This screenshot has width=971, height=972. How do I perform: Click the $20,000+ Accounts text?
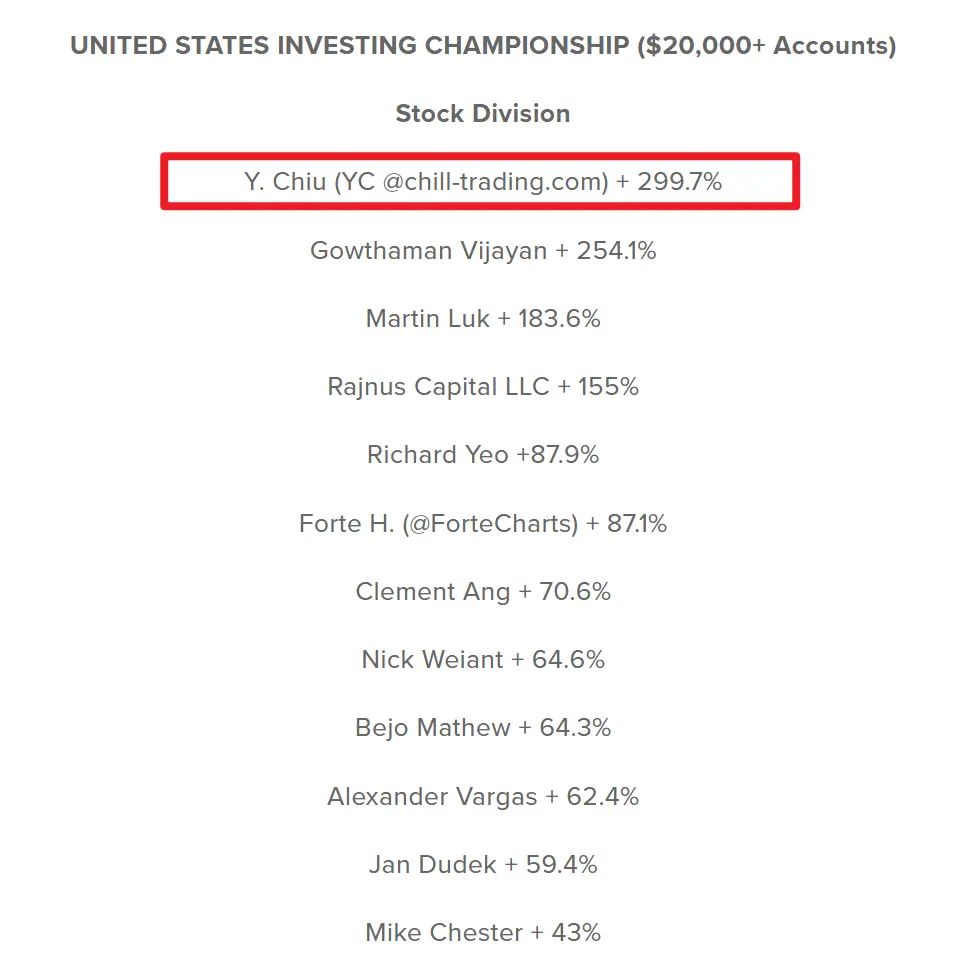[767, 46]
